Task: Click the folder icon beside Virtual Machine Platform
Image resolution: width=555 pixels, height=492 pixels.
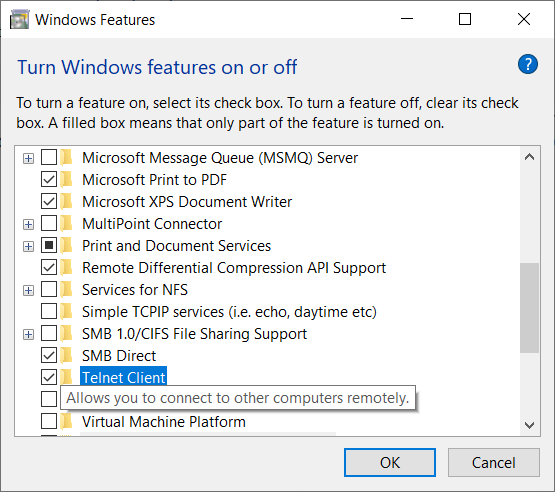Action: tap(66, 421)
